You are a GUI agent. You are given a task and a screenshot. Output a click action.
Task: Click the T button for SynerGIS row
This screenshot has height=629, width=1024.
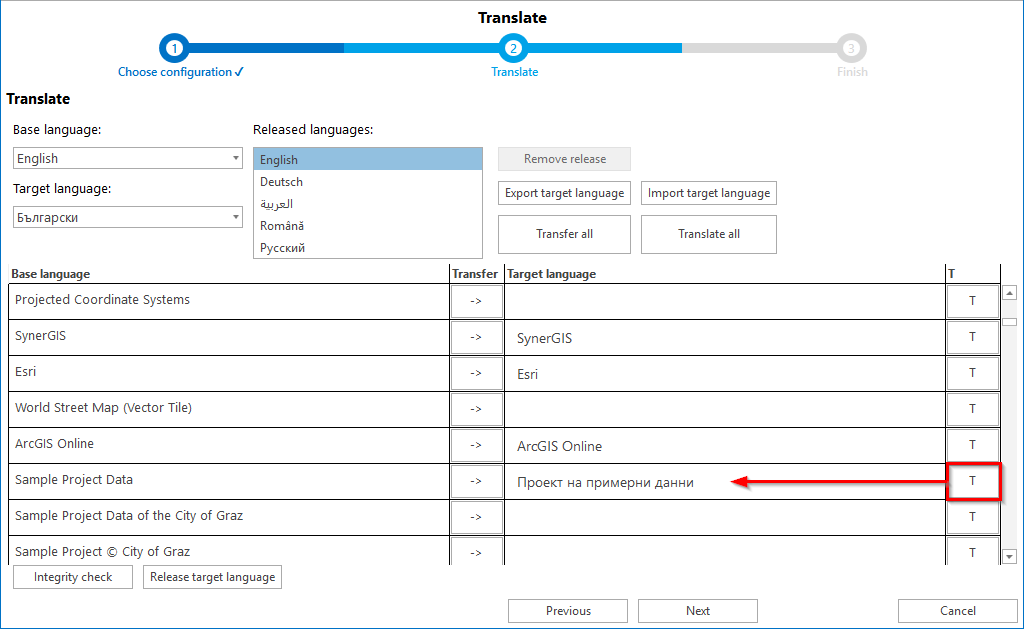point(972,337)
